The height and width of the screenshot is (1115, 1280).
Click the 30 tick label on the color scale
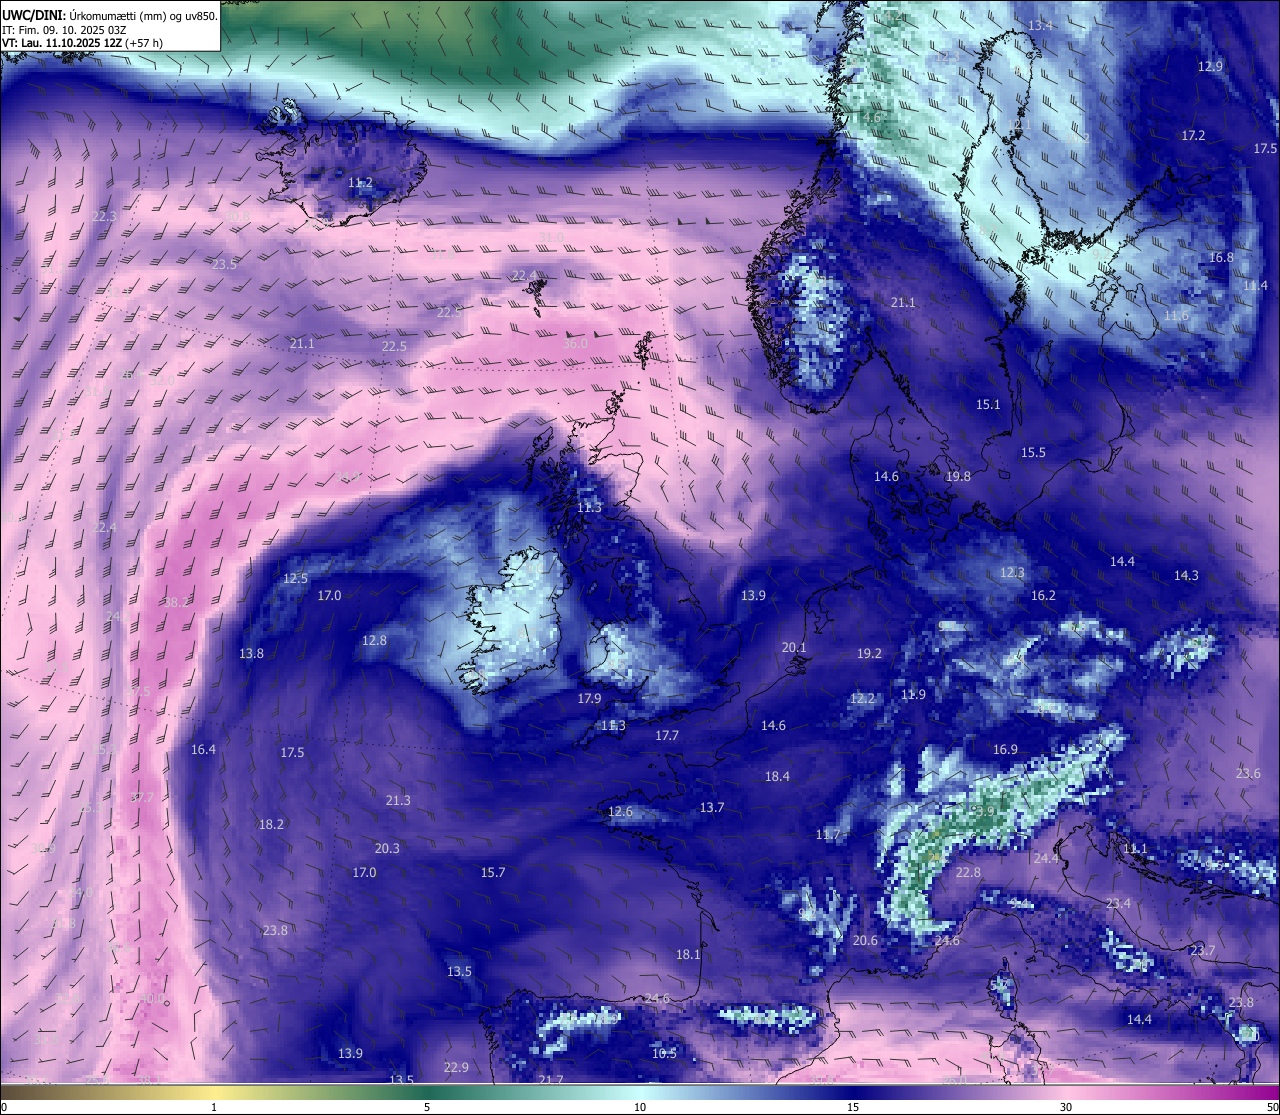coord(1066,1106)
